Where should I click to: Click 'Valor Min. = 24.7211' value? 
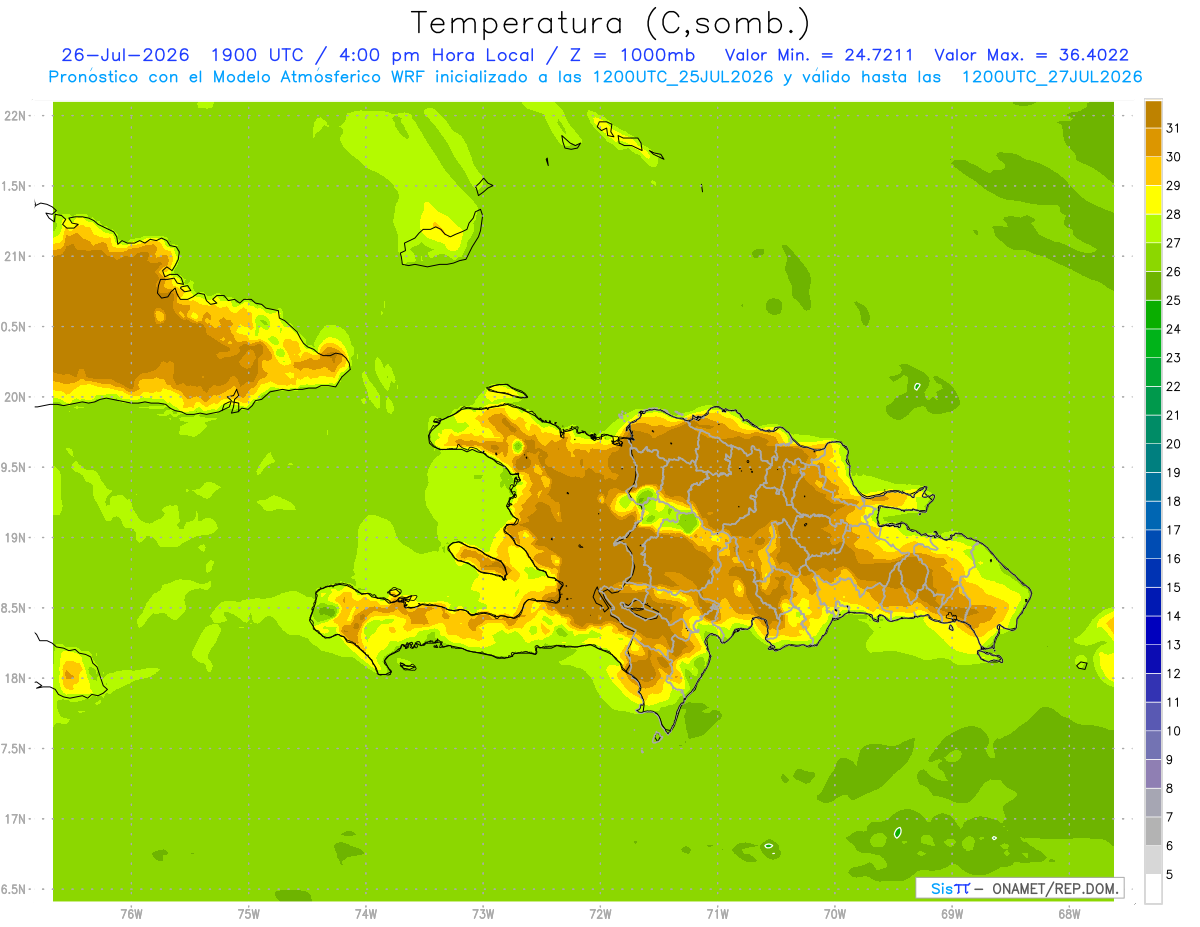[818, 55]
